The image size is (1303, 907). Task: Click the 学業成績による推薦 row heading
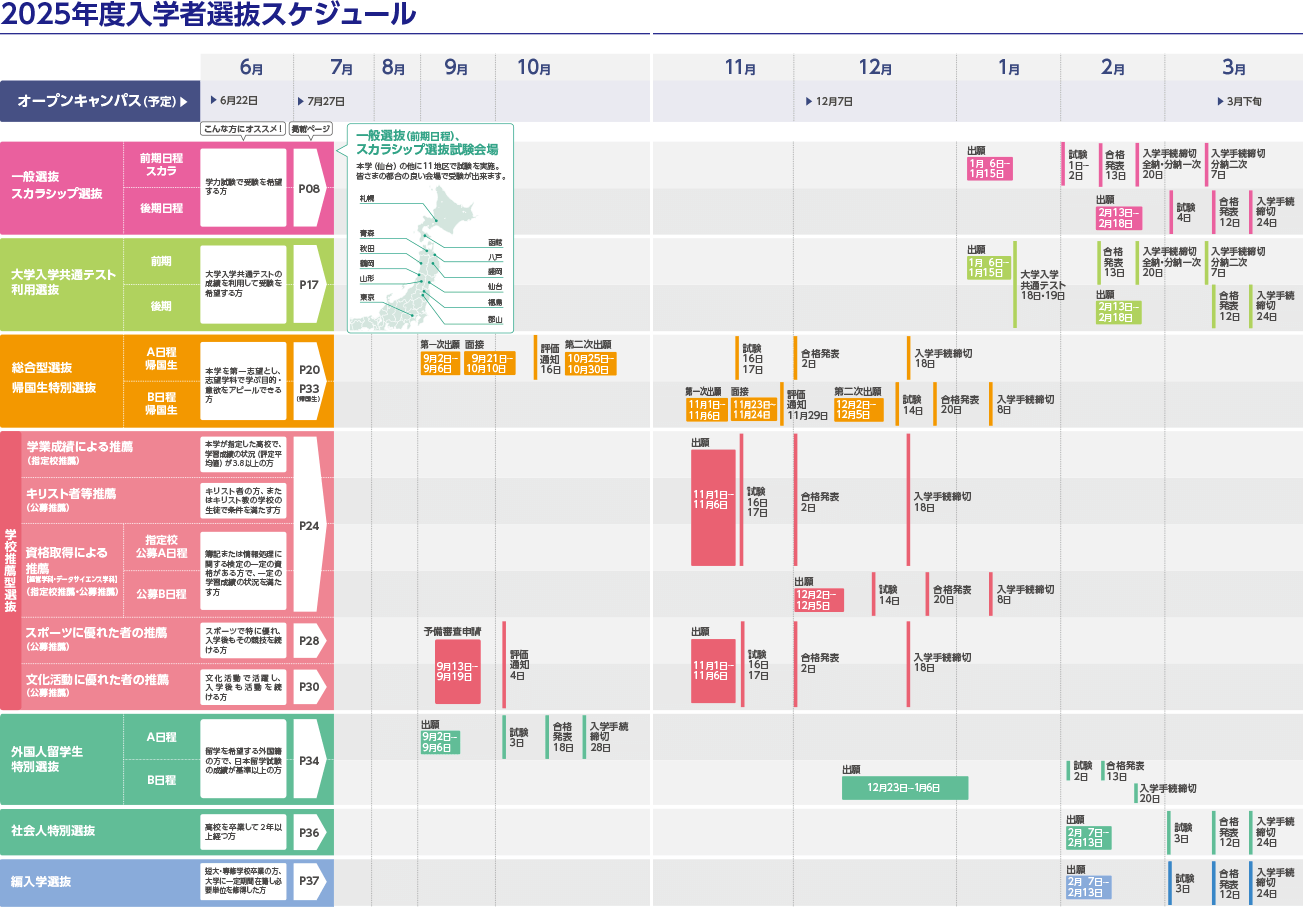(x=79, y=447)
